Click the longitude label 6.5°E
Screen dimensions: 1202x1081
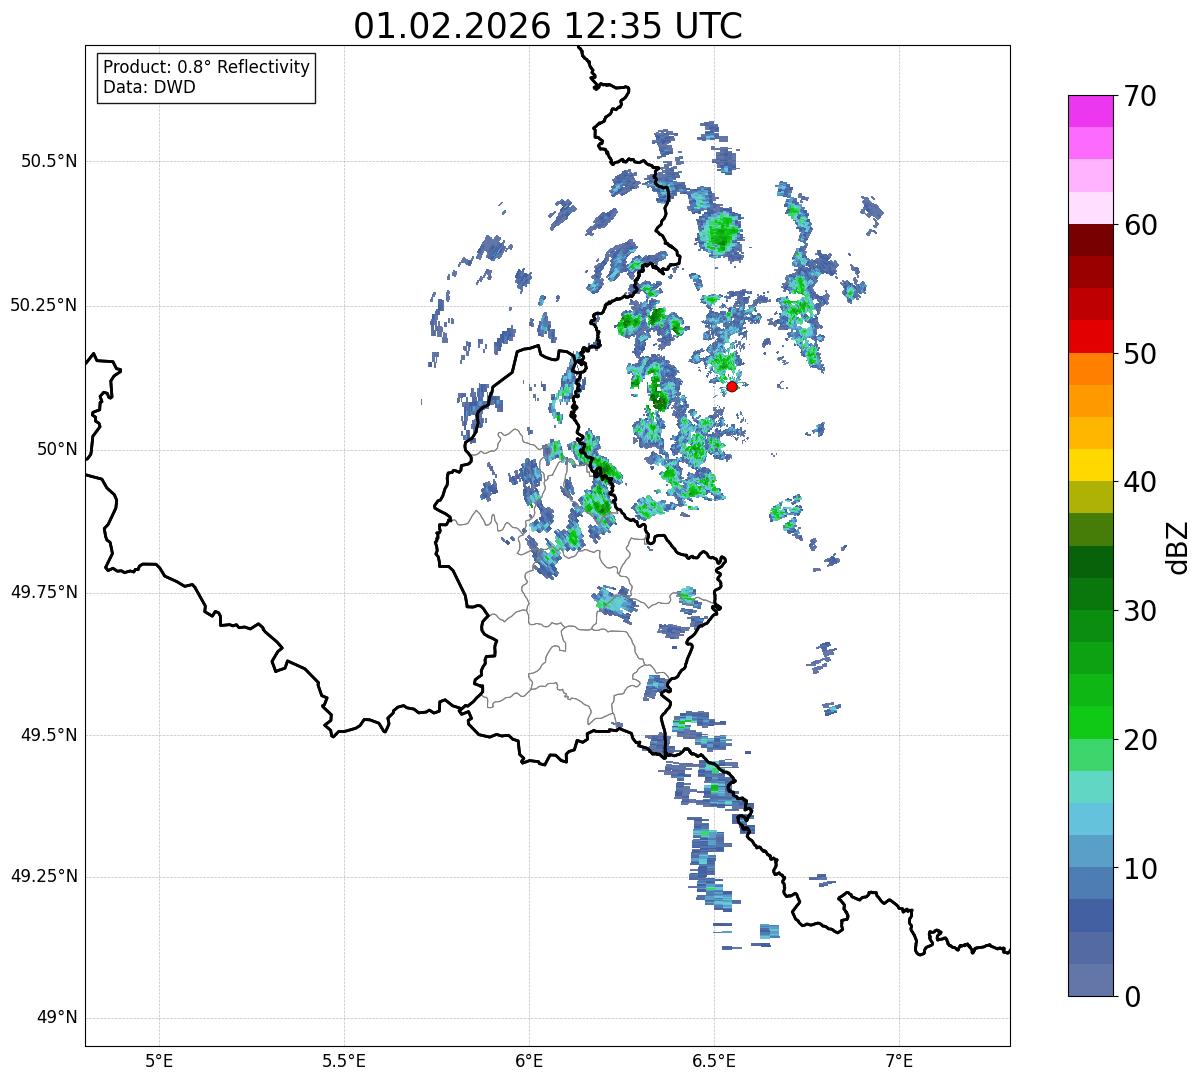714,1060
